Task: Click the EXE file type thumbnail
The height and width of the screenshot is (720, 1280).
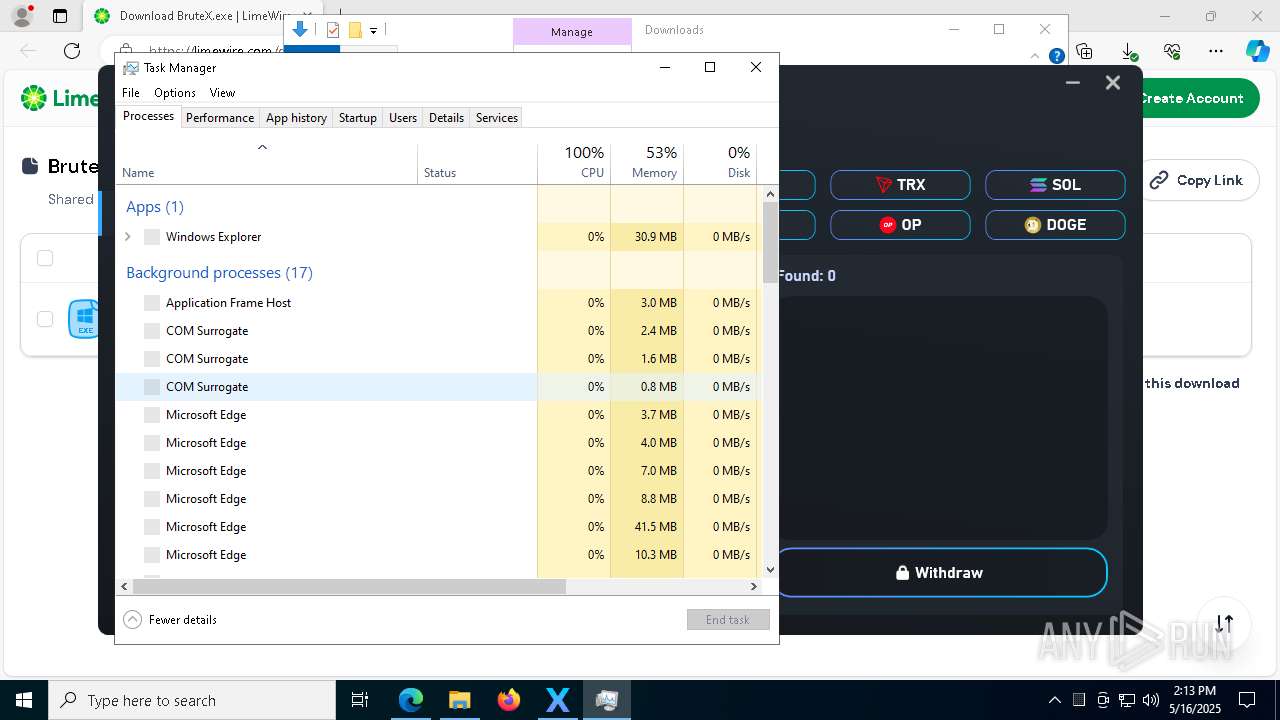Action: pos(84,319)
